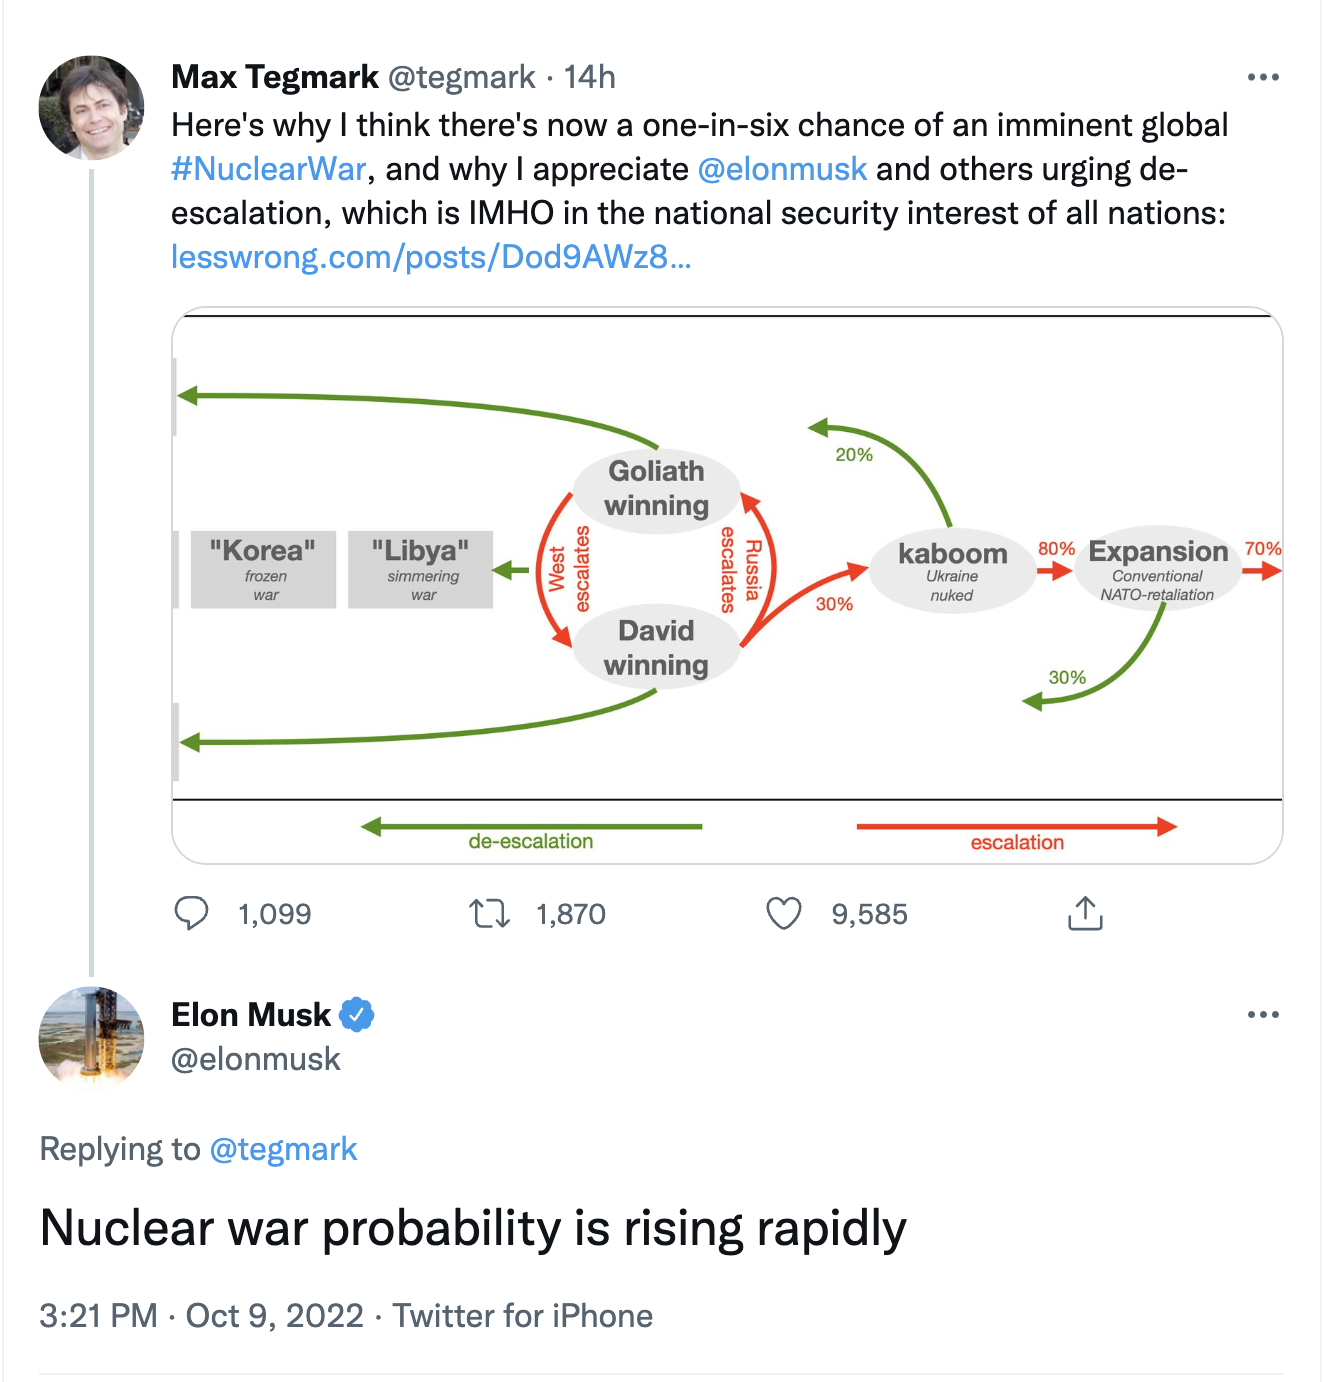This screenshot has width=1324, height=1382.
Task: Click the @elonmusk mention in Tegmark's tweet
Action: [782, 169]
